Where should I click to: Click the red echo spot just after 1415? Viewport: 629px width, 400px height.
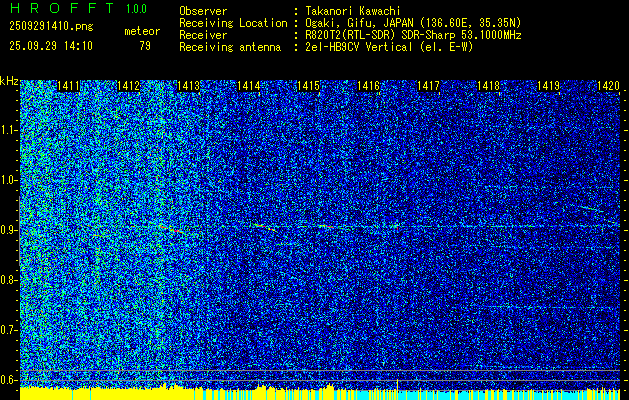(326, 226)
